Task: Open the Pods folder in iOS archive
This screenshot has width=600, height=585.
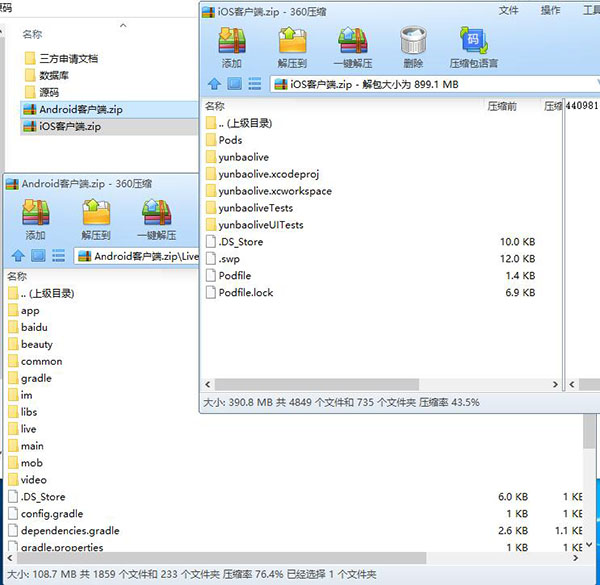Action: [224, 140]
